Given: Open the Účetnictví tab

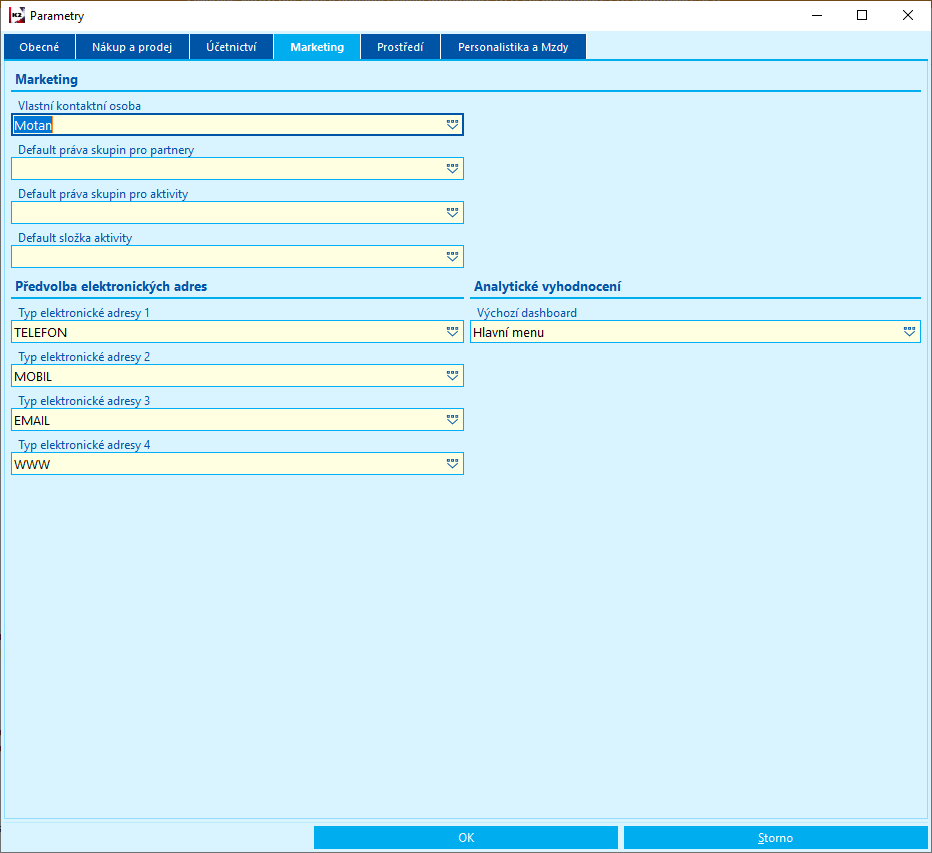Looking at the screenshot, I should [x=231, y=47].
